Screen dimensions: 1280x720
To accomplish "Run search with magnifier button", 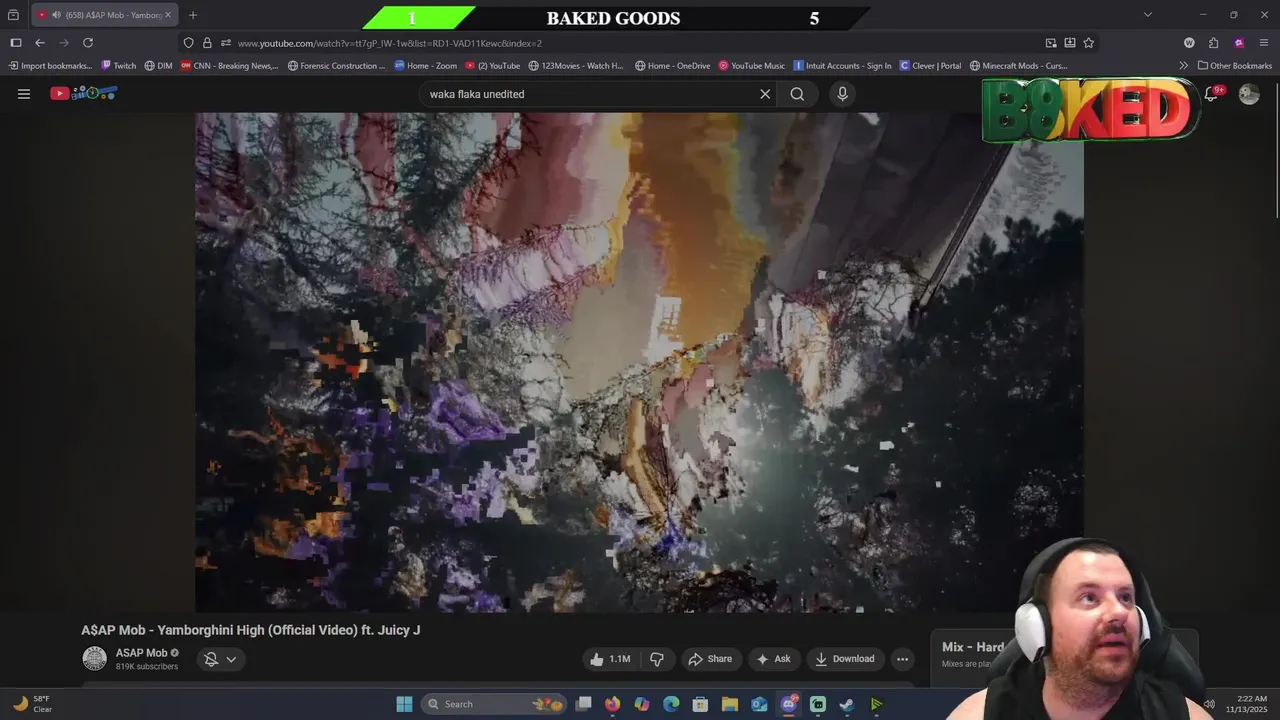I will [797, 94].
